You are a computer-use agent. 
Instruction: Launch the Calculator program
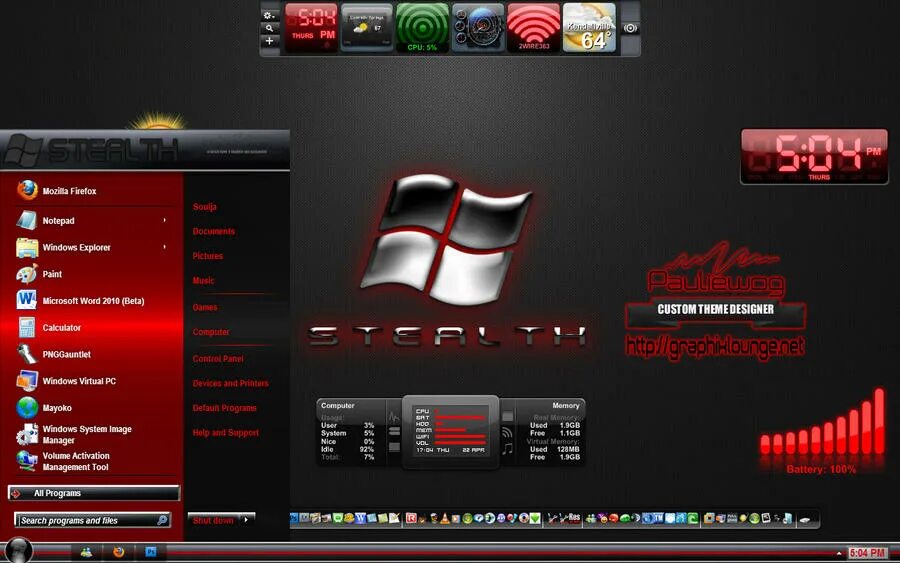(61, 328)
